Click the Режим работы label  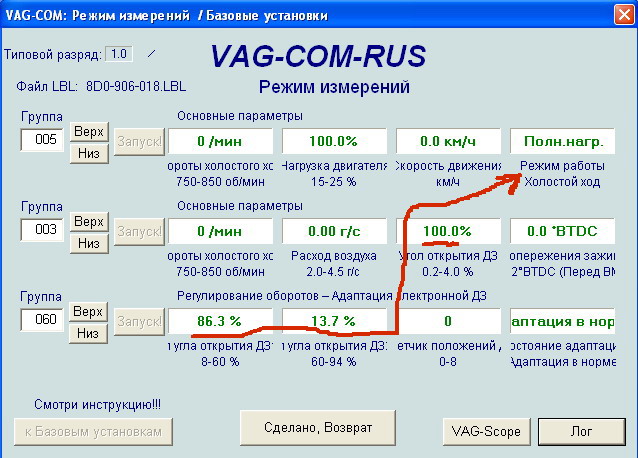click(562, 166)
